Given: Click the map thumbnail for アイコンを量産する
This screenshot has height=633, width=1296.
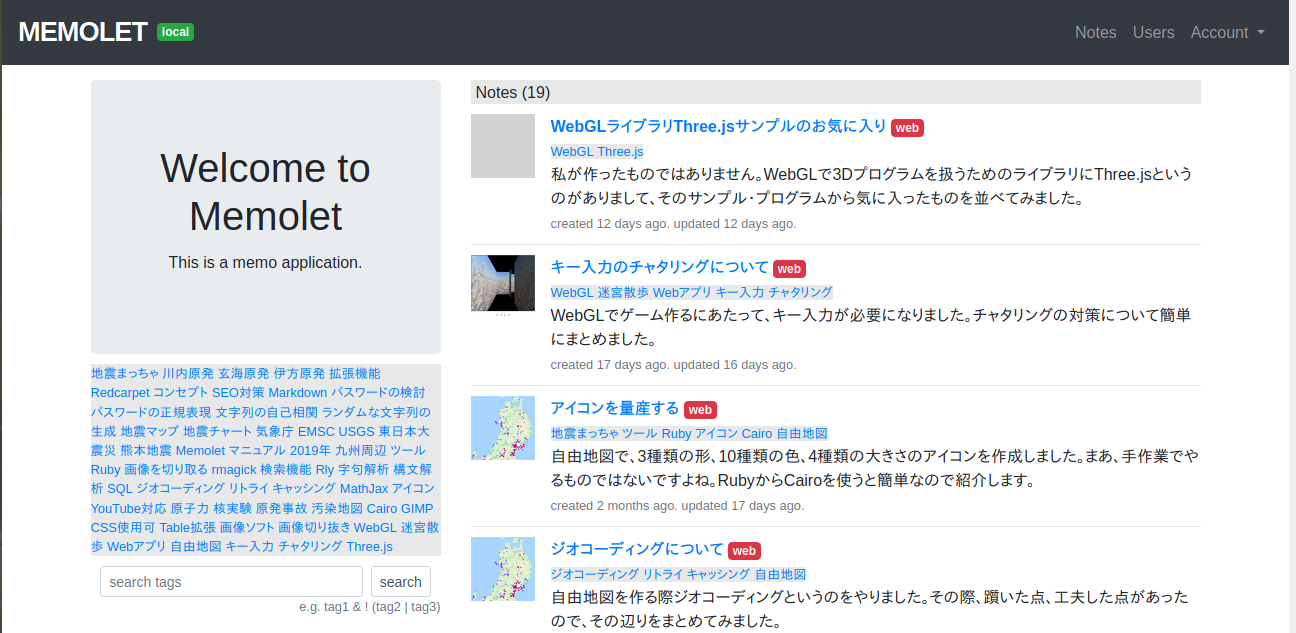Looking at the screenshot, I should click(x=503, y=428).
